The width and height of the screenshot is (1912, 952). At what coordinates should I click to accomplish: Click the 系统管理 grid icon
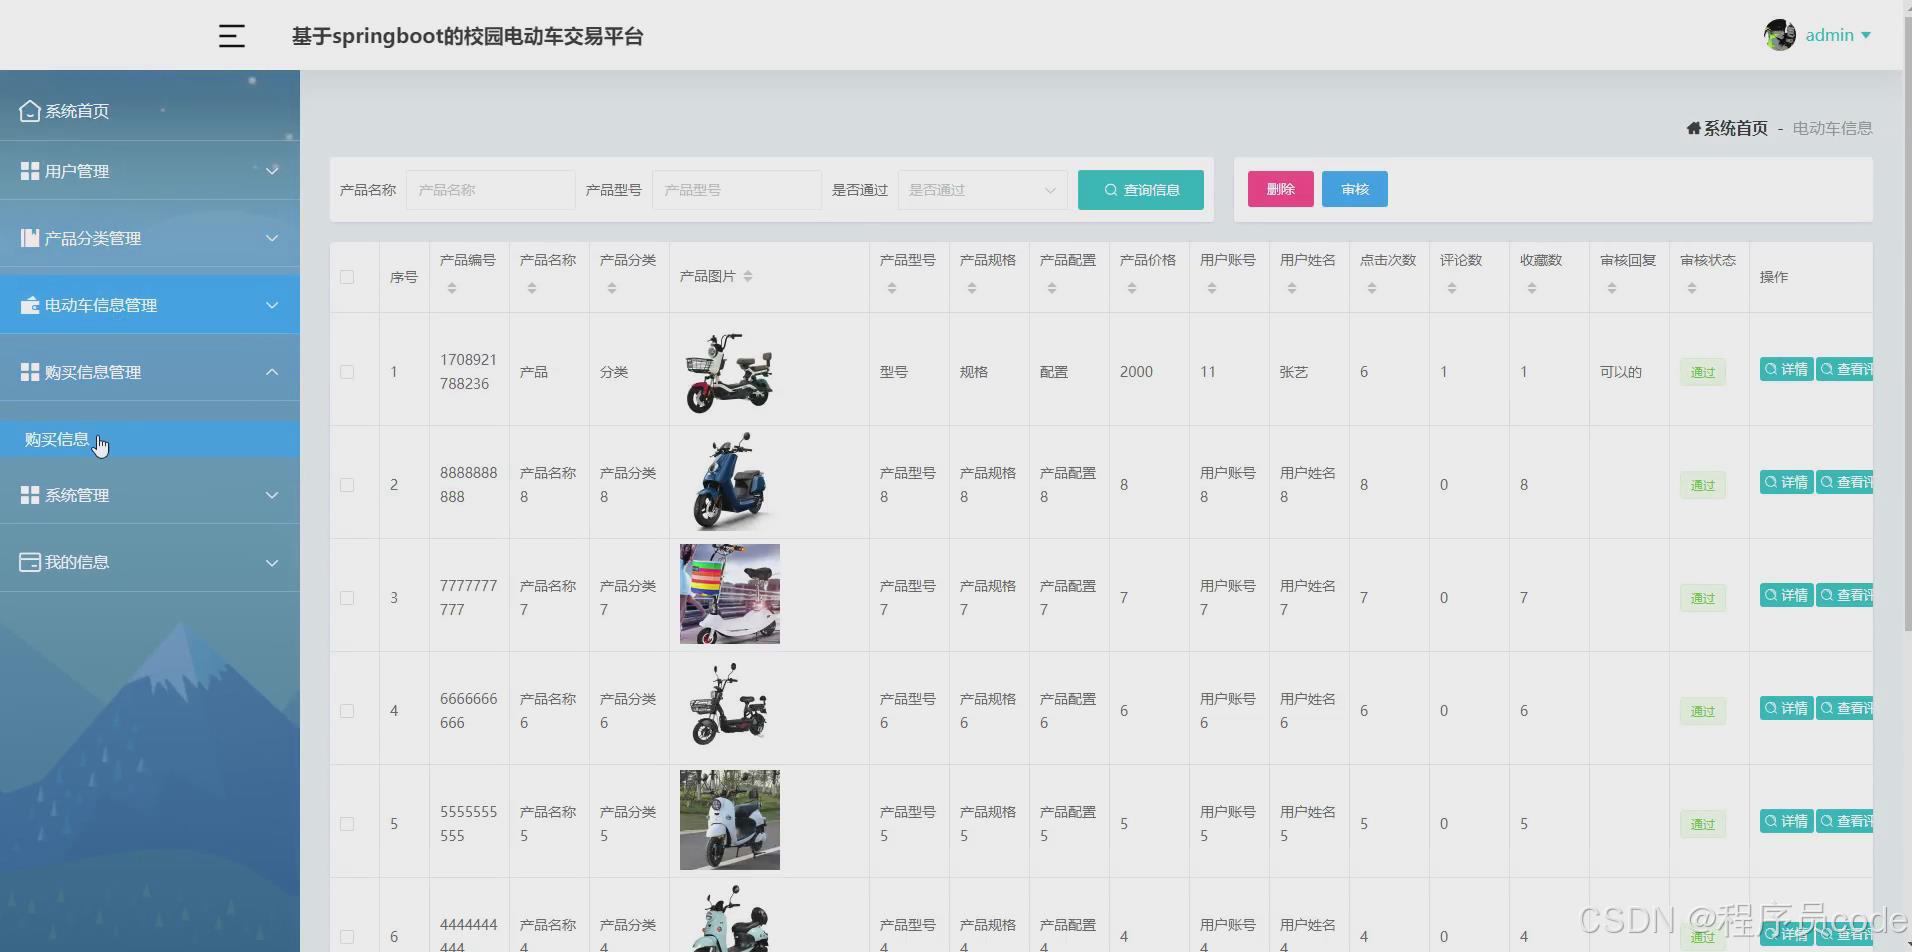click(30, 495)
